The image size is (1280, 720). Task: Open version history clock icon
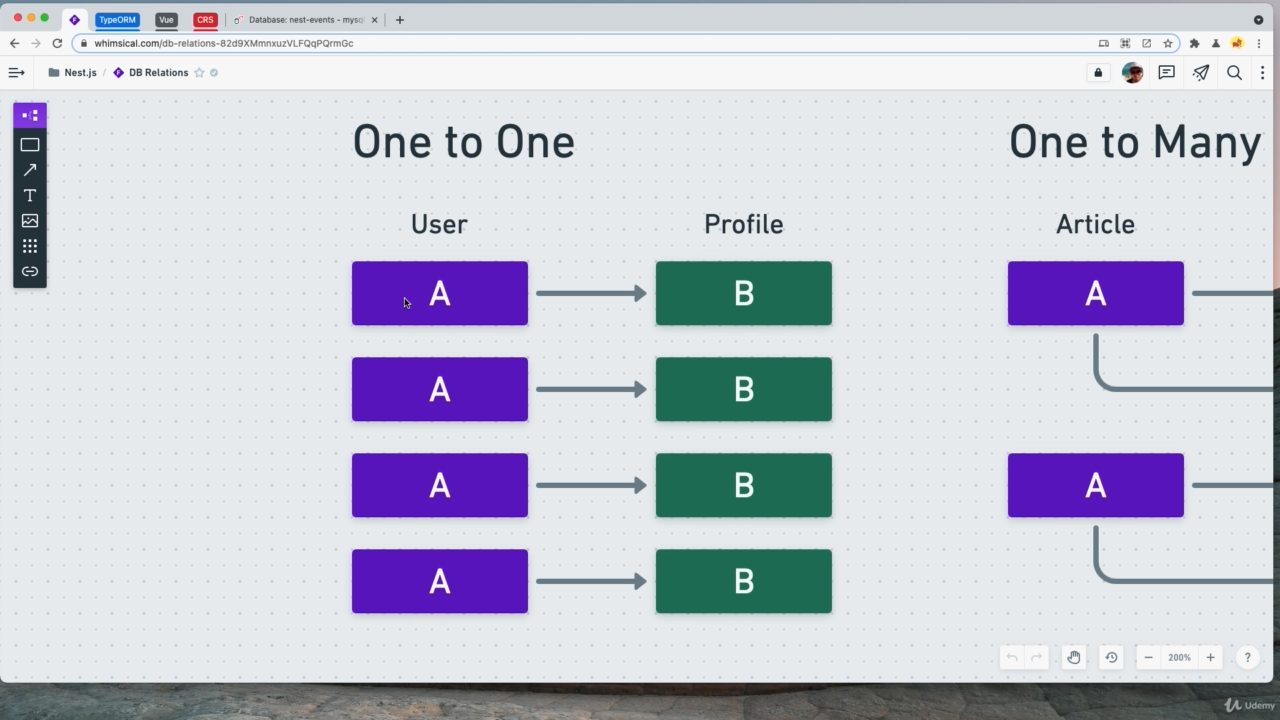[1111, 657]
